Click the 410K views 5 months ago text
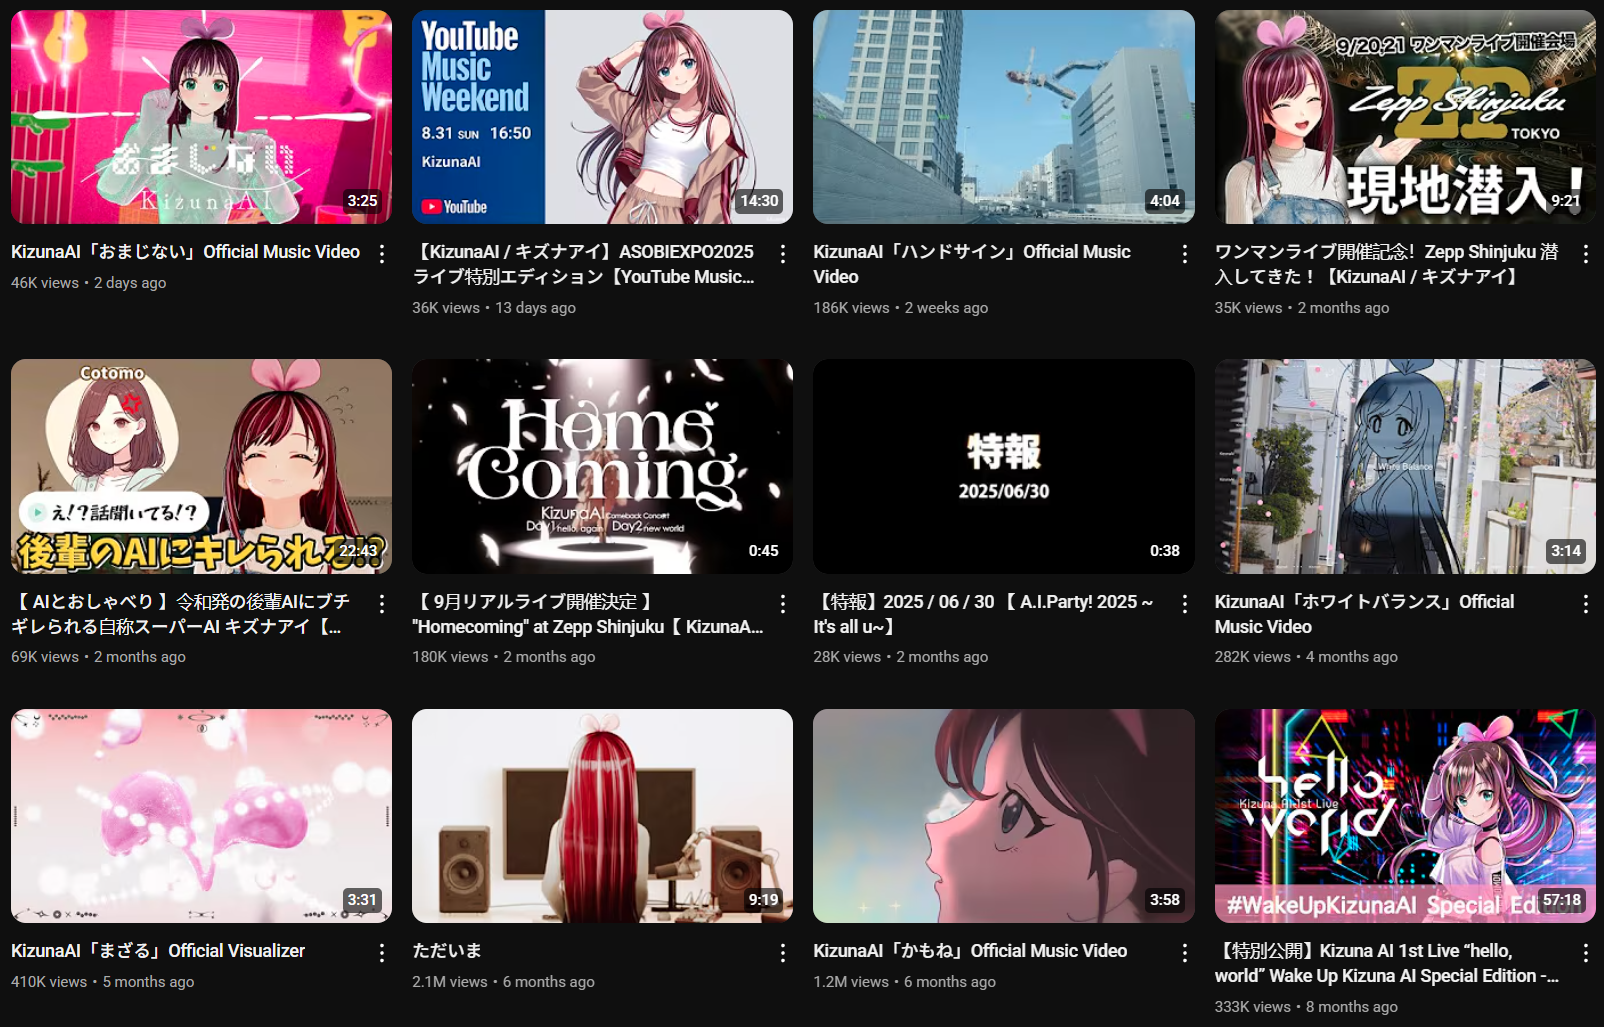1604x1027 pixels. tap(103, 982)
